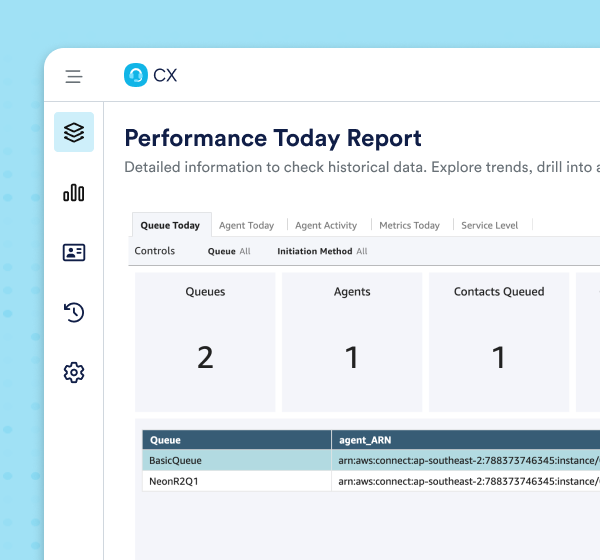This screenshot has width=600, height=560.
Task: Select the BasicQueue table cell
Action: [237, 460]
